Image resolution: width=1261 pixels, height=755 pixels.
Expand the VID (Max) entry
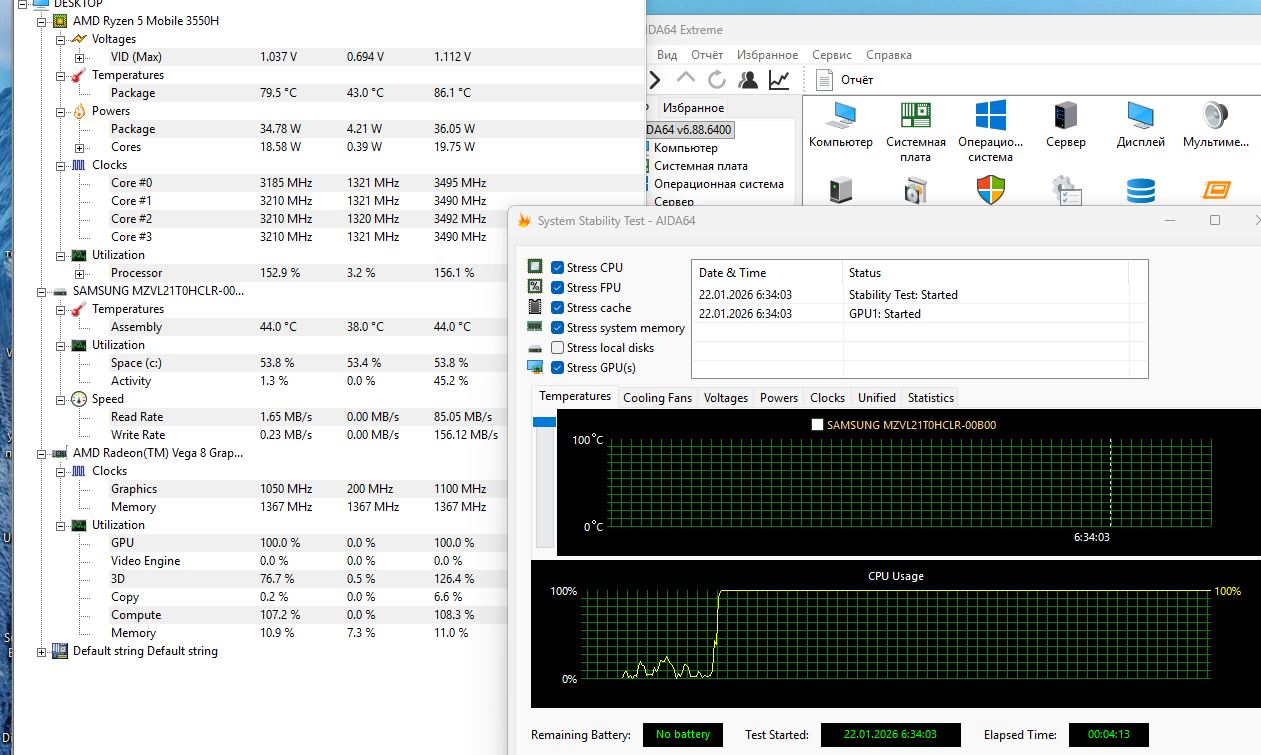[79, 57]
